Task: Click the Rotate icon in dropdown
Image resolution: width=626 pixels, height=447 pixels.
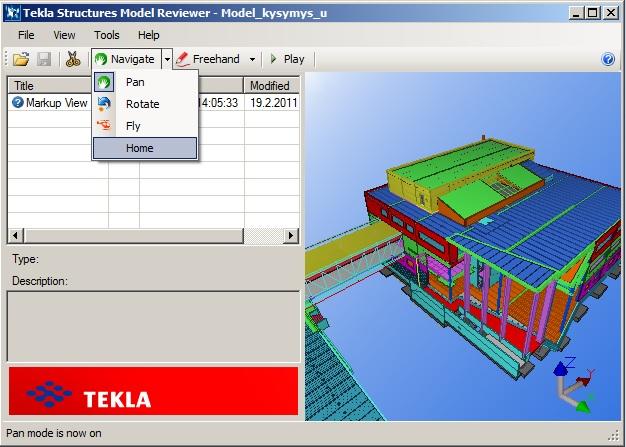Action: click(104, 104)
